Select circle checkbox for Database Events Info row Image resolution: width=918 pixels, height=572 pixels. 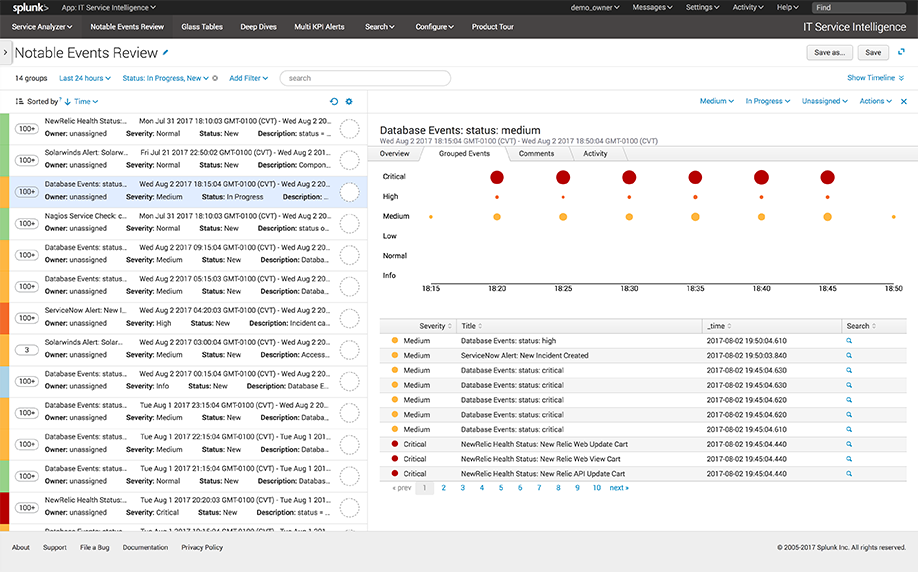click(x=350, y=382)
